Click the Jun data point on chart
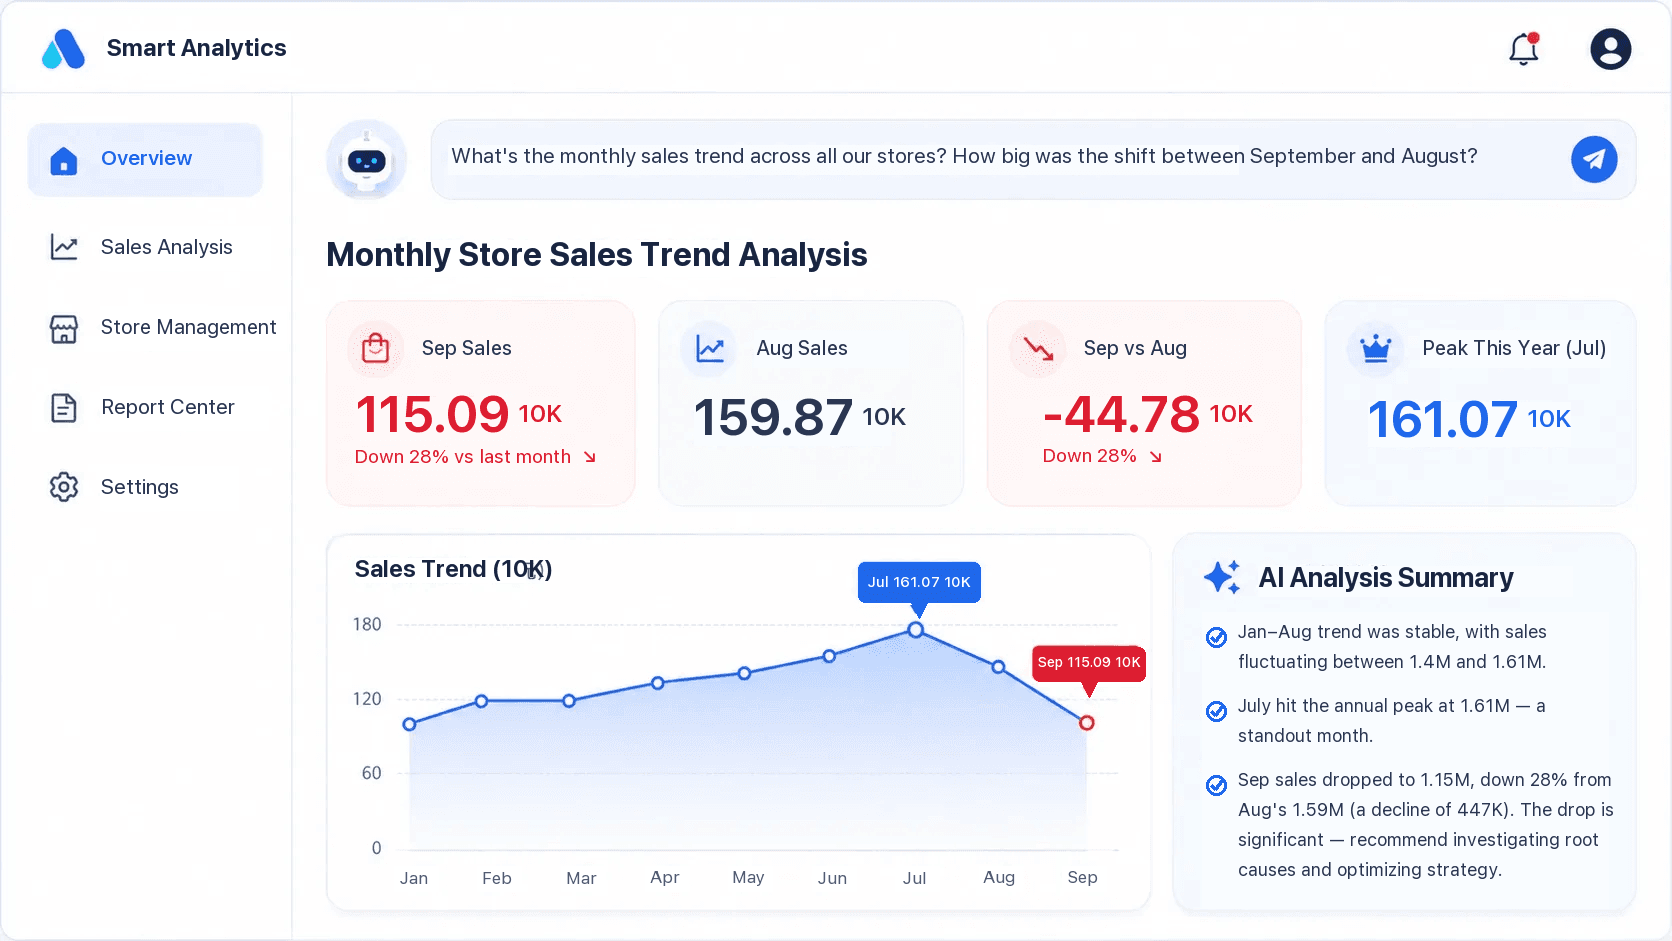Image resolution: width=1672 pixels, height=941 pixels. (829, 656)
